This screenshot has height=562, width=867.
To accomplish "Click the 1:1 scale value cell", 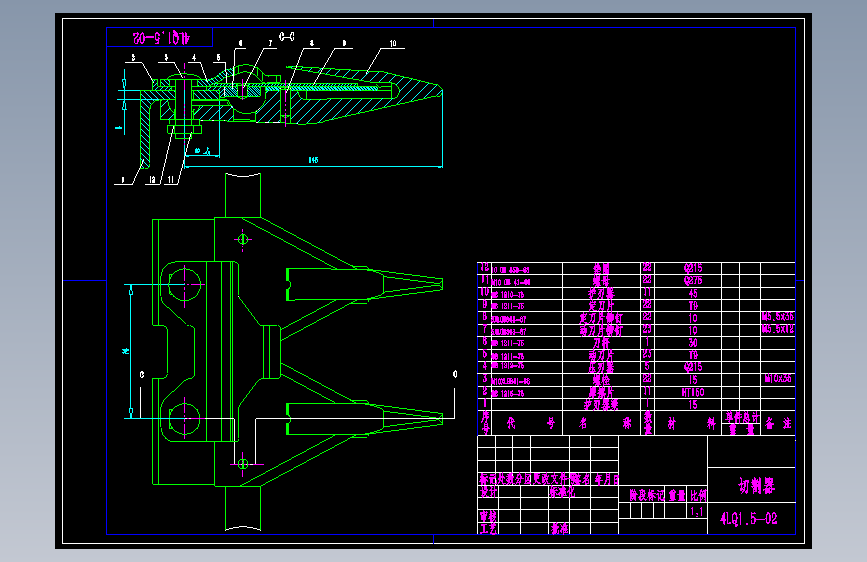I will point(697,512).
